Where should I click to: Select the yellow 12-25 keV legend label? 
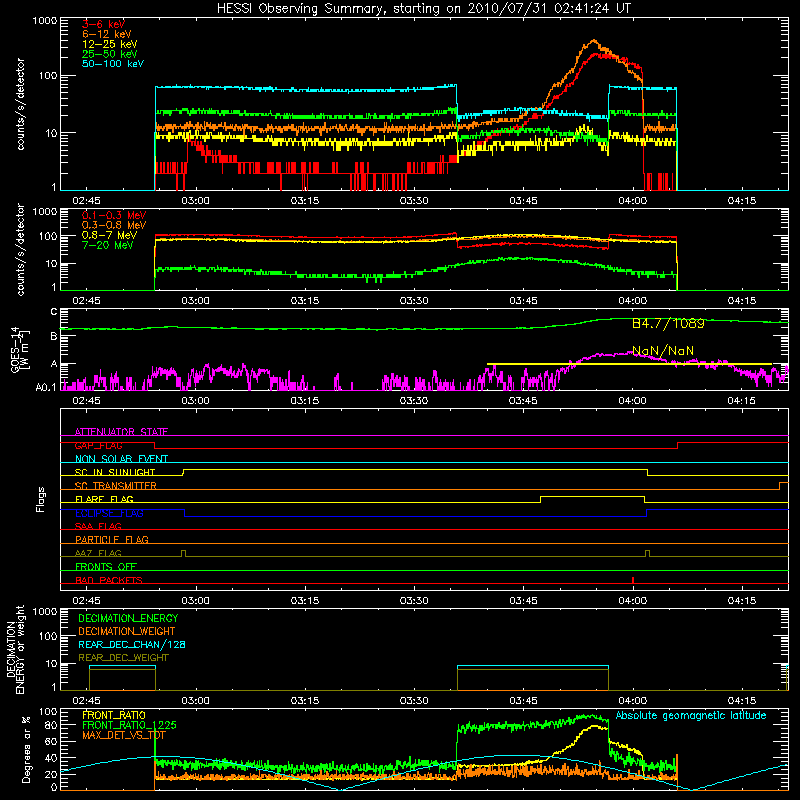tap(110, 44)
